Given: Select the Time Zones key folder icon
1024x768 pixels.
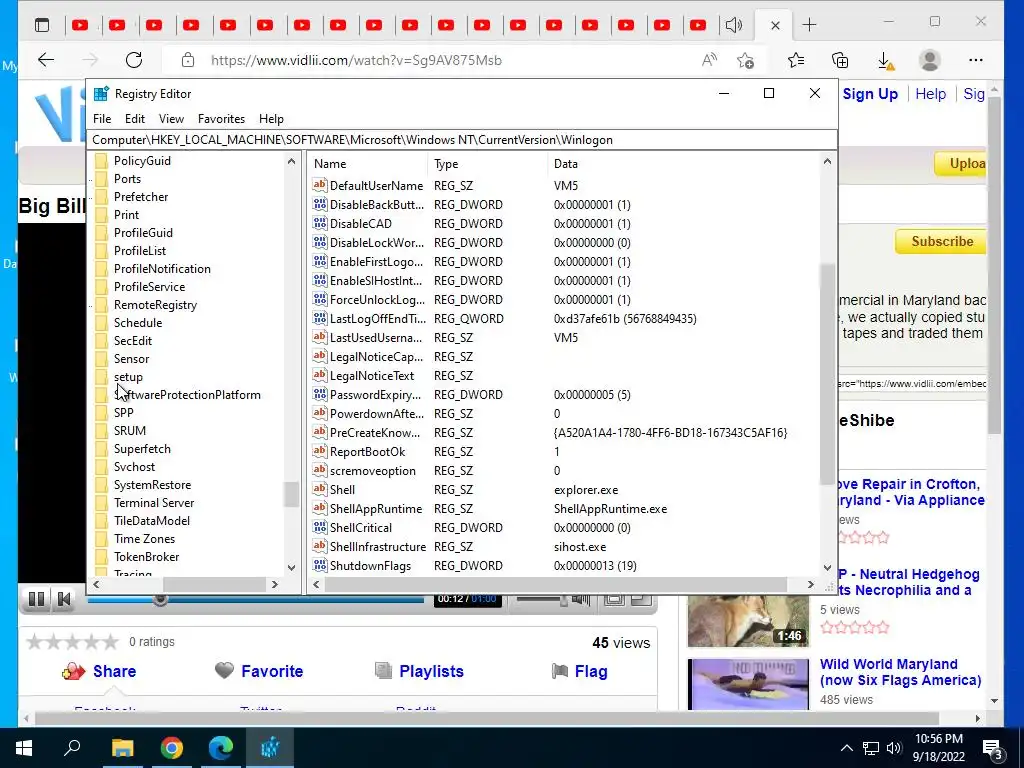Looking at the screenshot, I should (x=101, y=539).
